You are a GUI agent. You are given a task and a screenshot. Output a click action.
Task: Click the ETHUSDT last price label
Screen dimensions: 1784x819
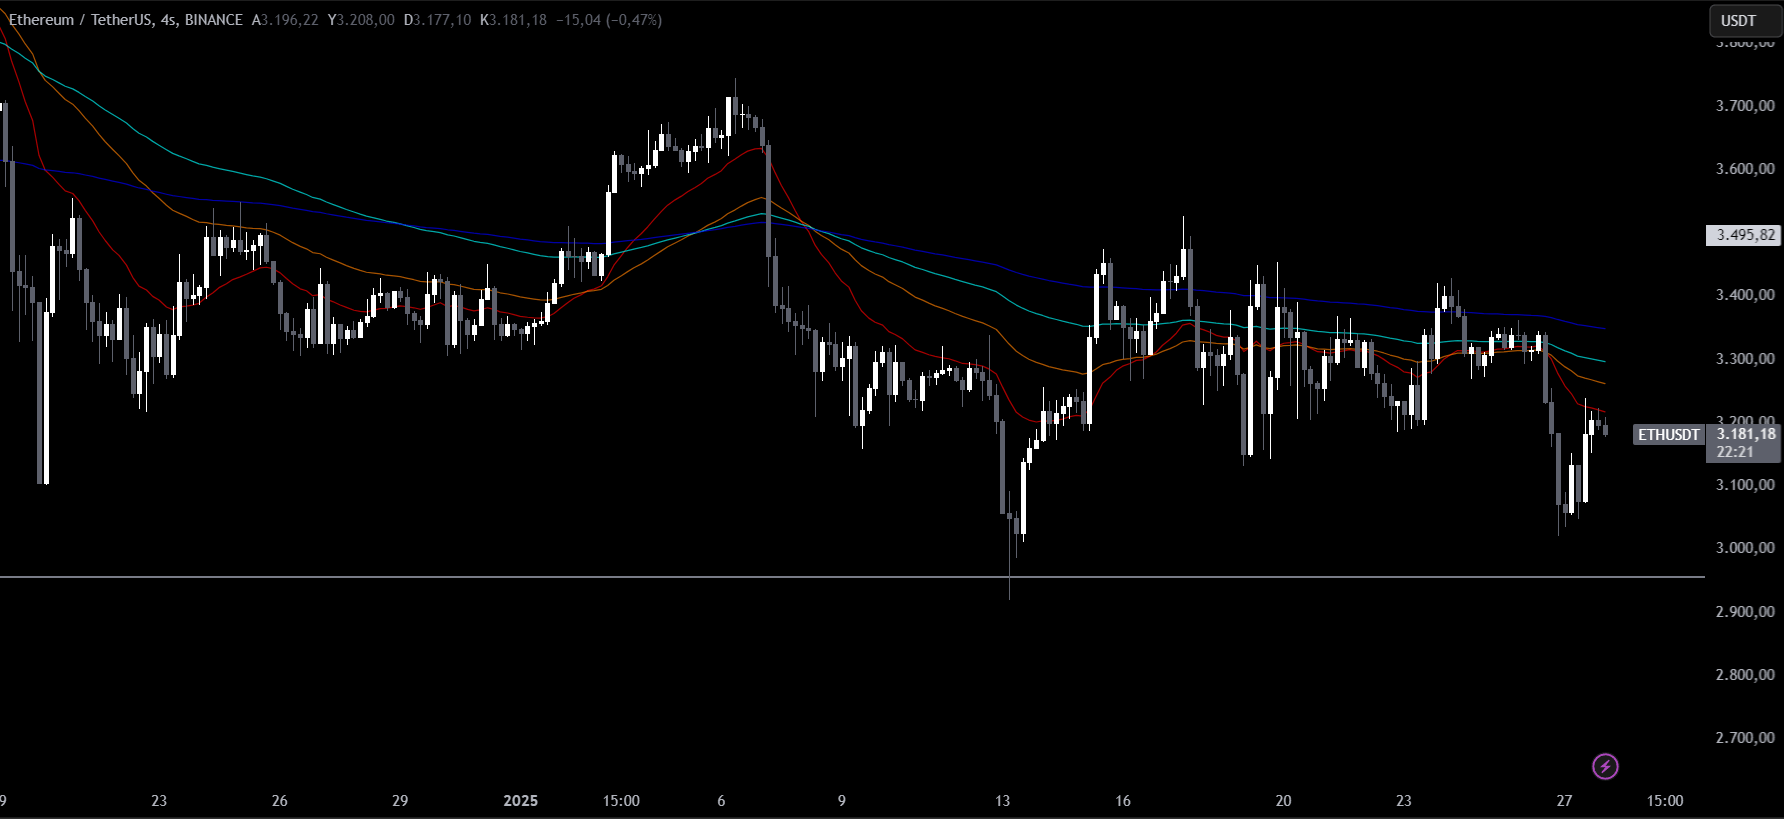(x=1669, y=434)
